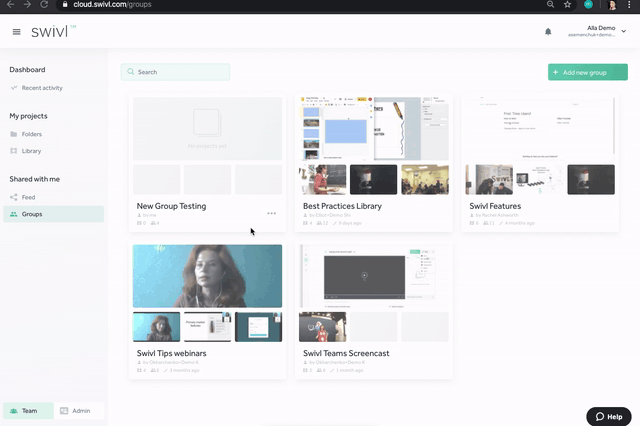
Task: Click the Swivl logo
Action: click(50, 32)
